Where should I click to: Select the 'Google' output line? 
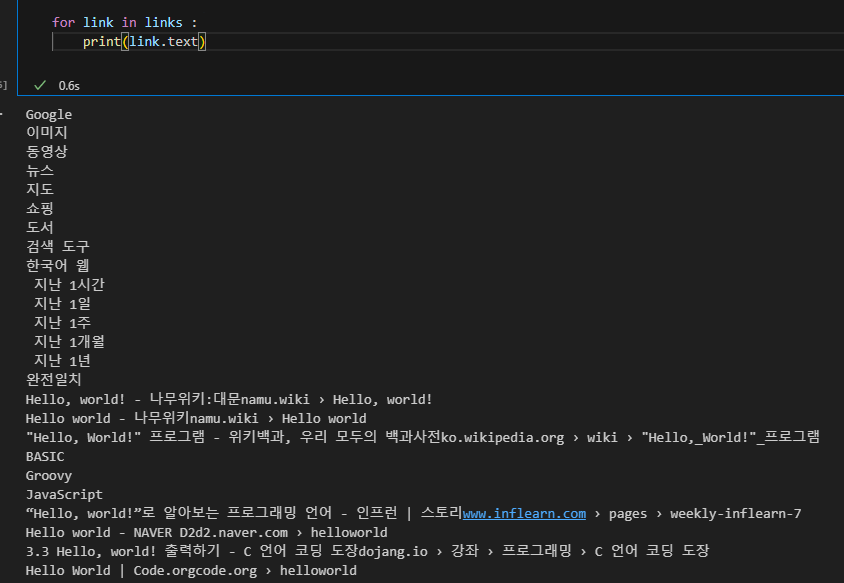pyautogui.click(x=48, y=115)
